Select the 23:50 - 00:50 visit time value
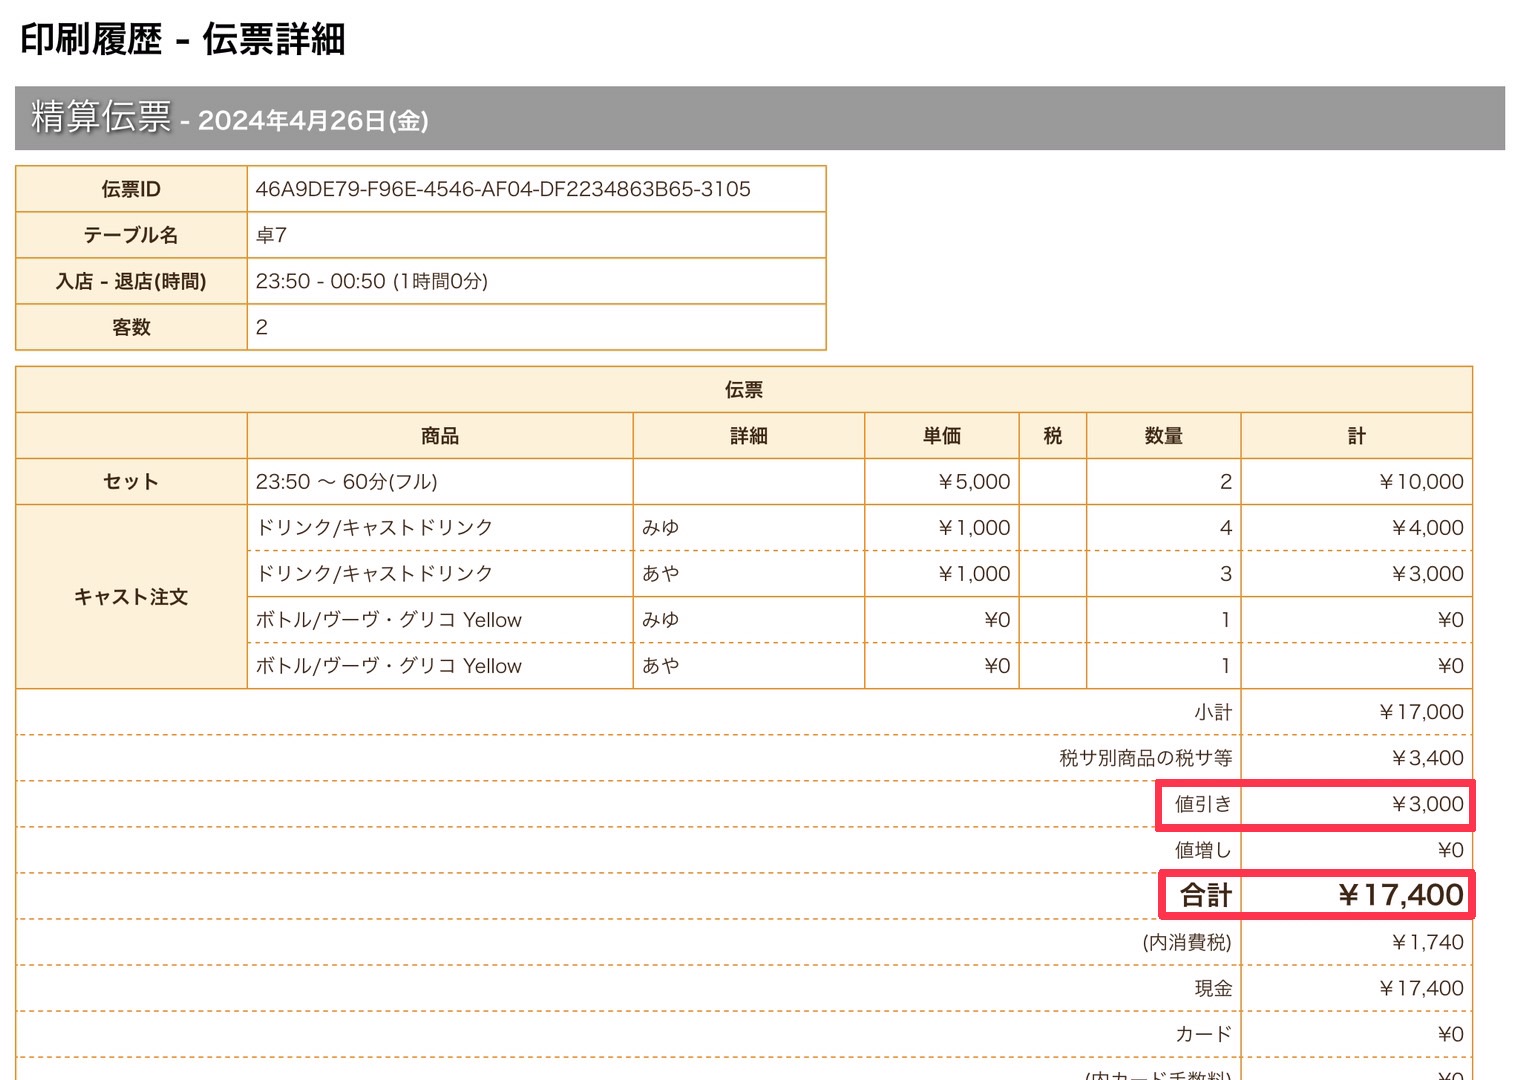Viewport: 1520px width, 1080px height. tap(371, 281)
